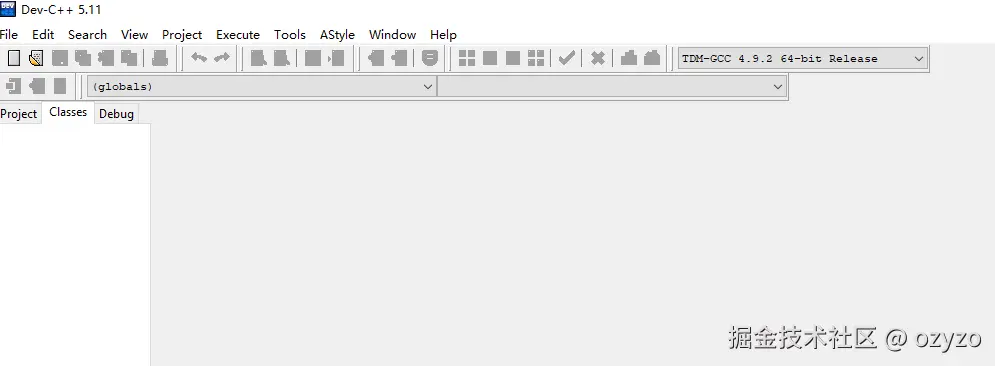Viewport: 995px width, 366px height.
Task: Open the View menu
Action: point(135,34)
